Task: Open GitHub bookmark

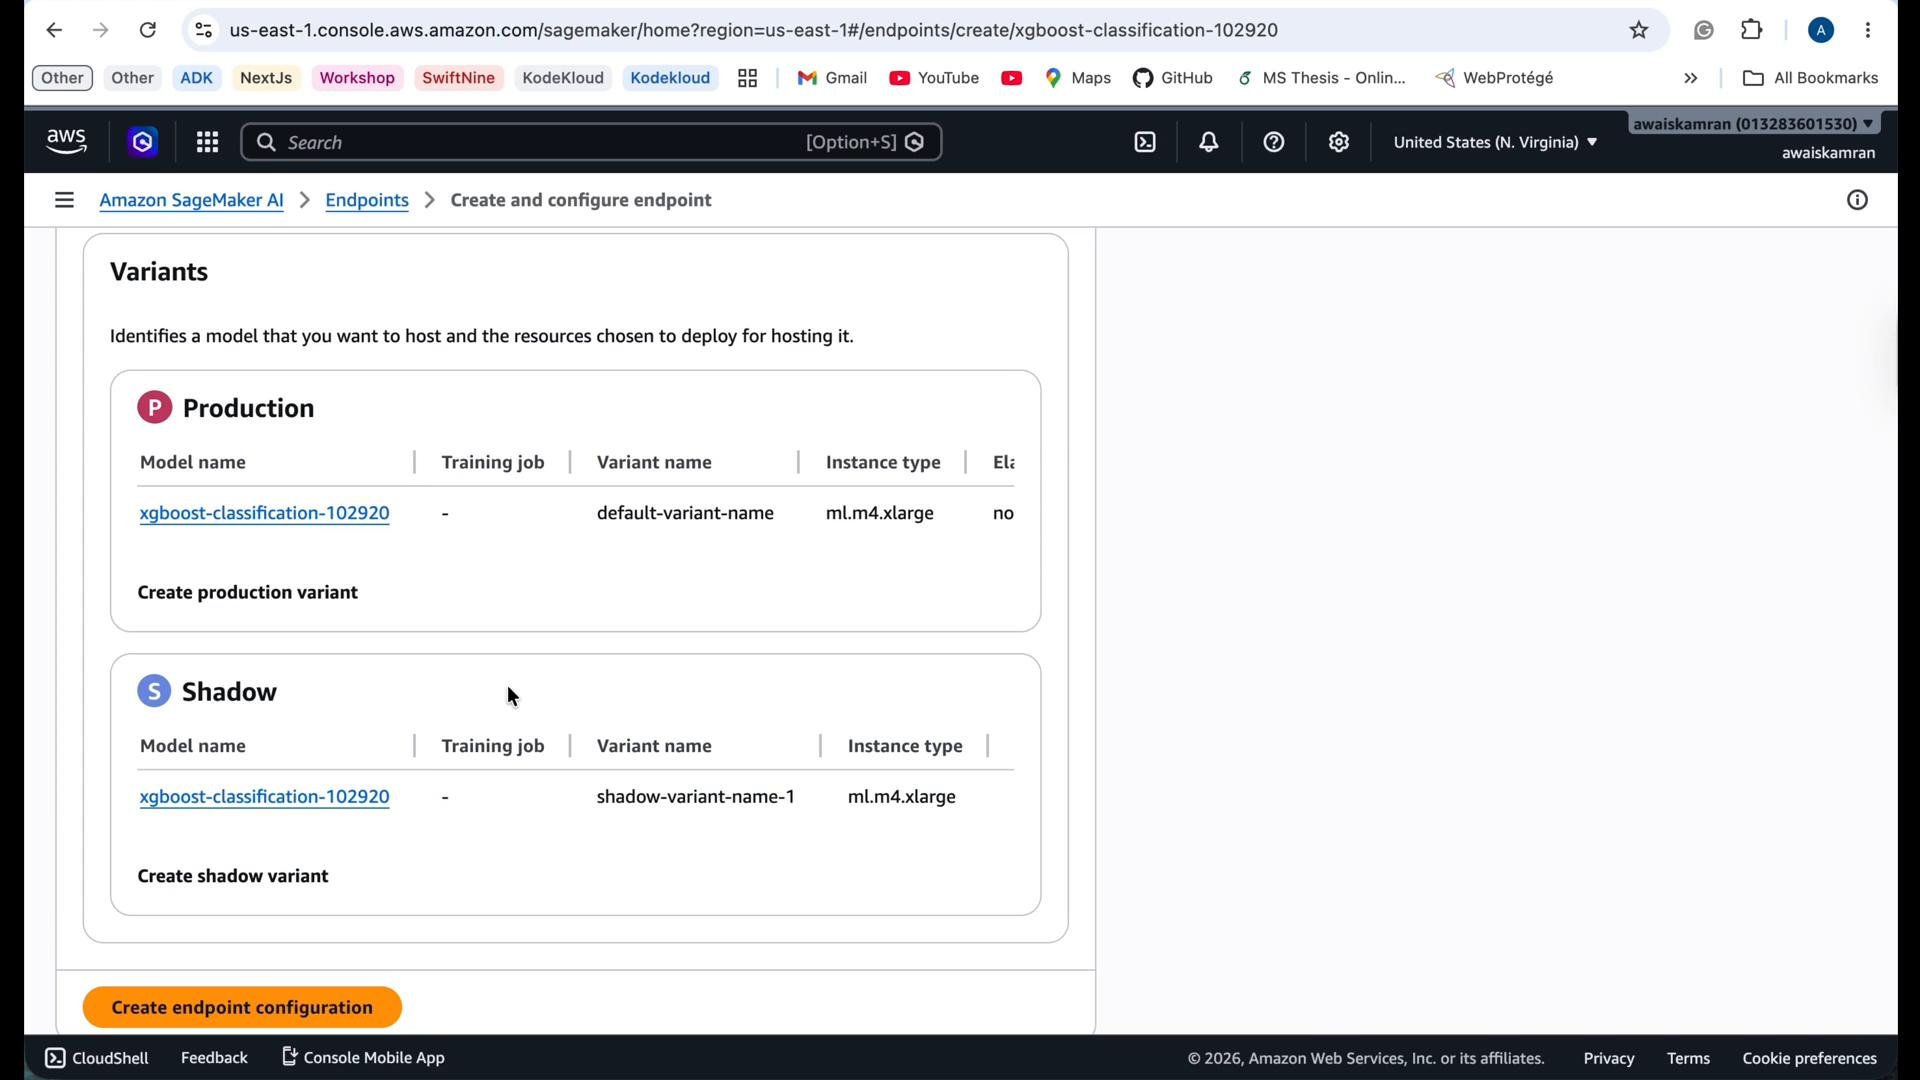Action: [1173, 78]
